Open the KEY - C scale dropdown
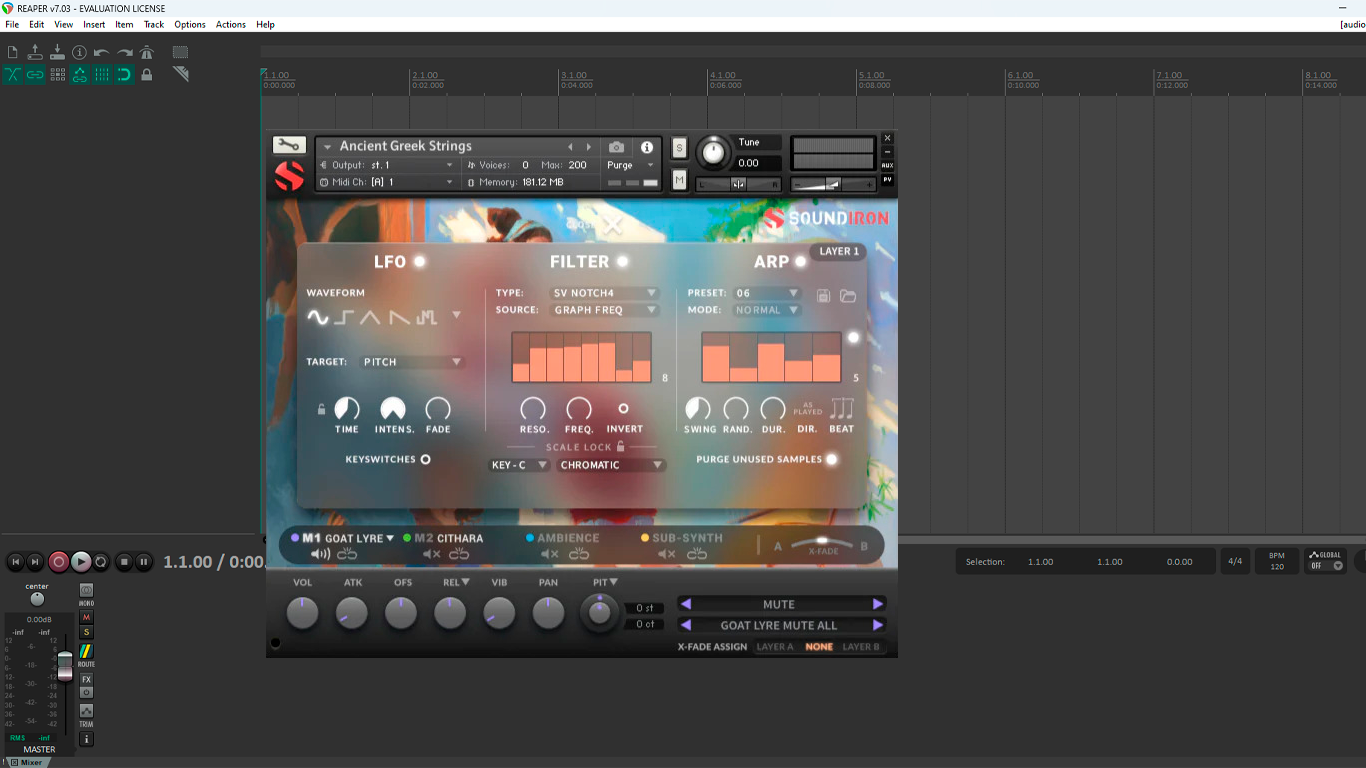Viewport: 1366px width, 768px height. tap(519, 465)
